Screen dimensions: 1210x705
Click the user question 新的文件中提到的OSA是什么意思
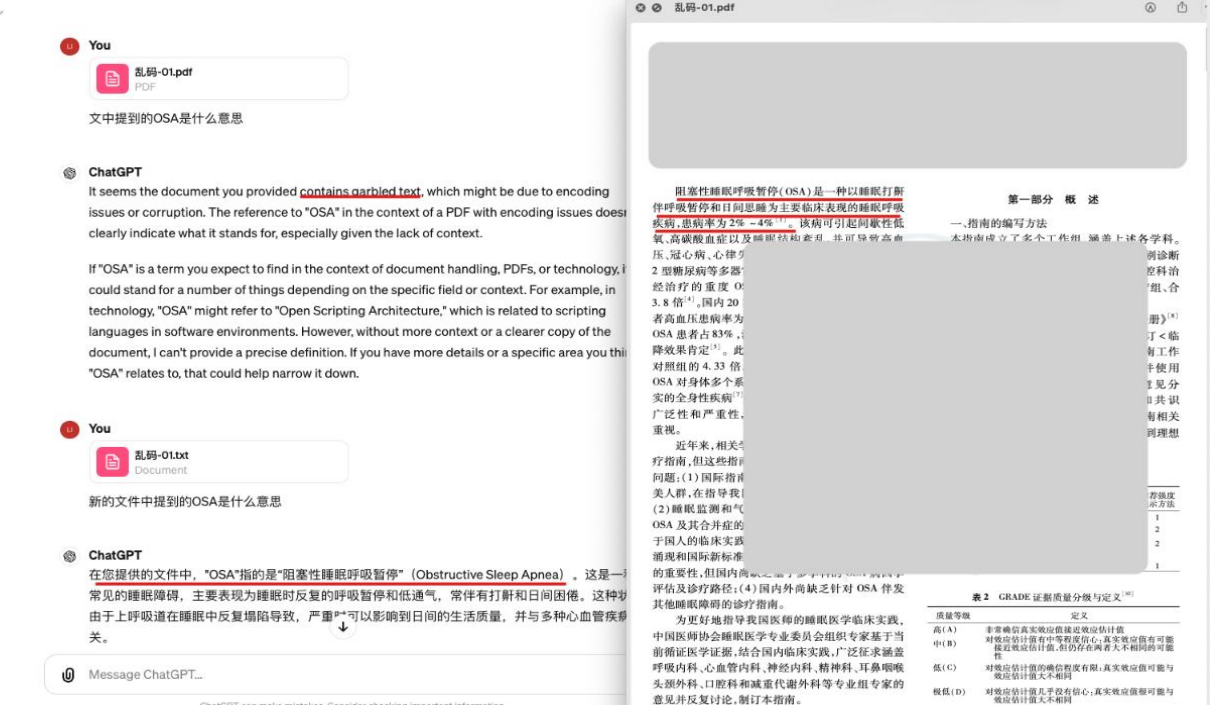185,502
